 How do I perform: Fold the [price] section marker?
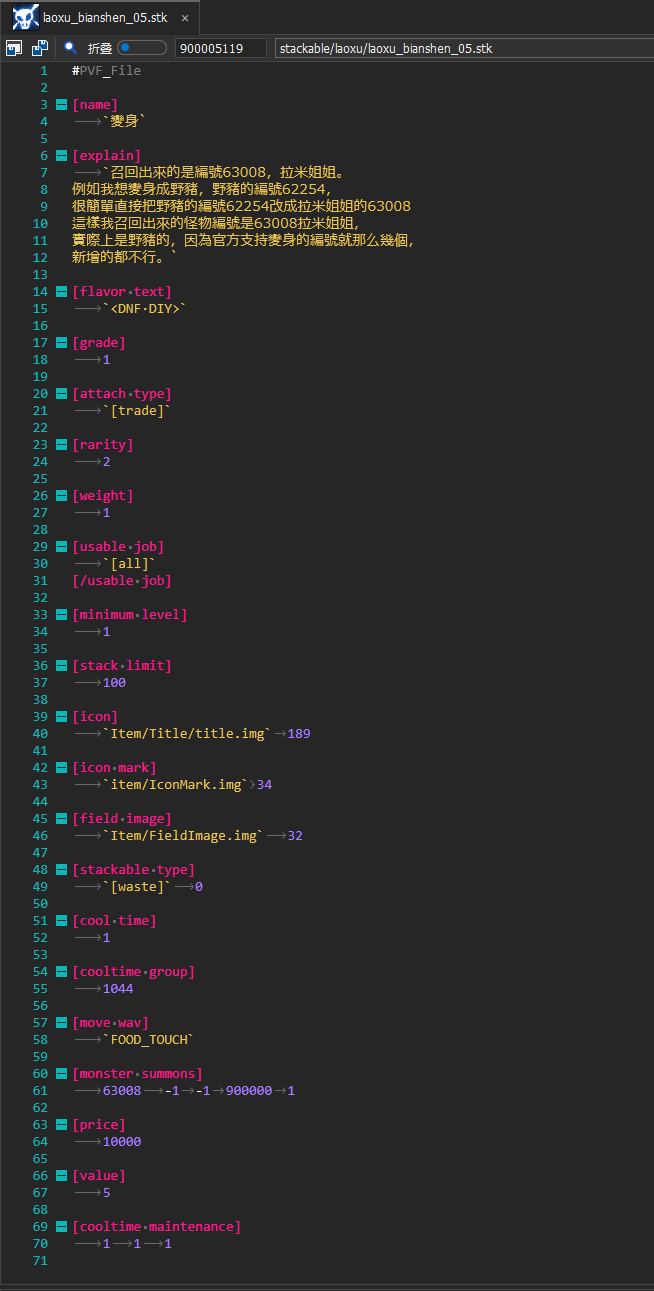(61, 1125)
